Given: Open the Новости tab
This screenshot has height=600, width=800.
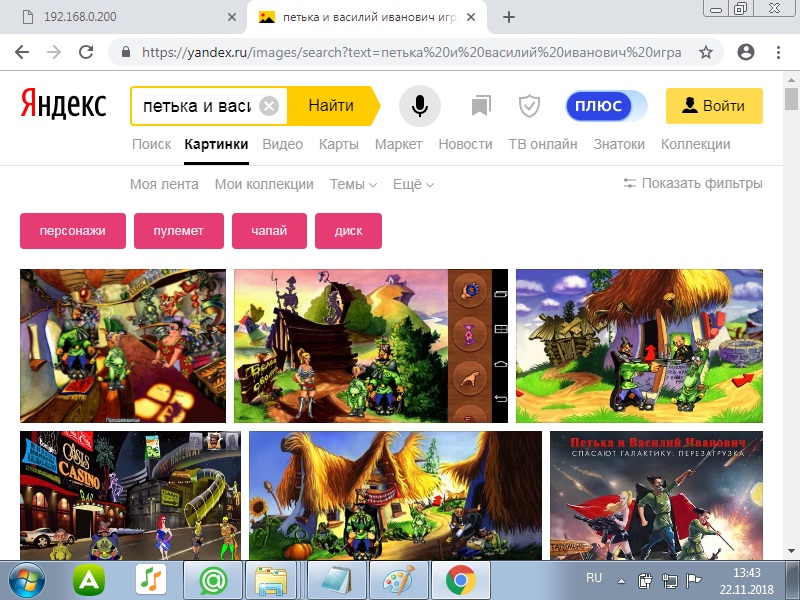Looking at the screenshot, I should click(465, 144).
